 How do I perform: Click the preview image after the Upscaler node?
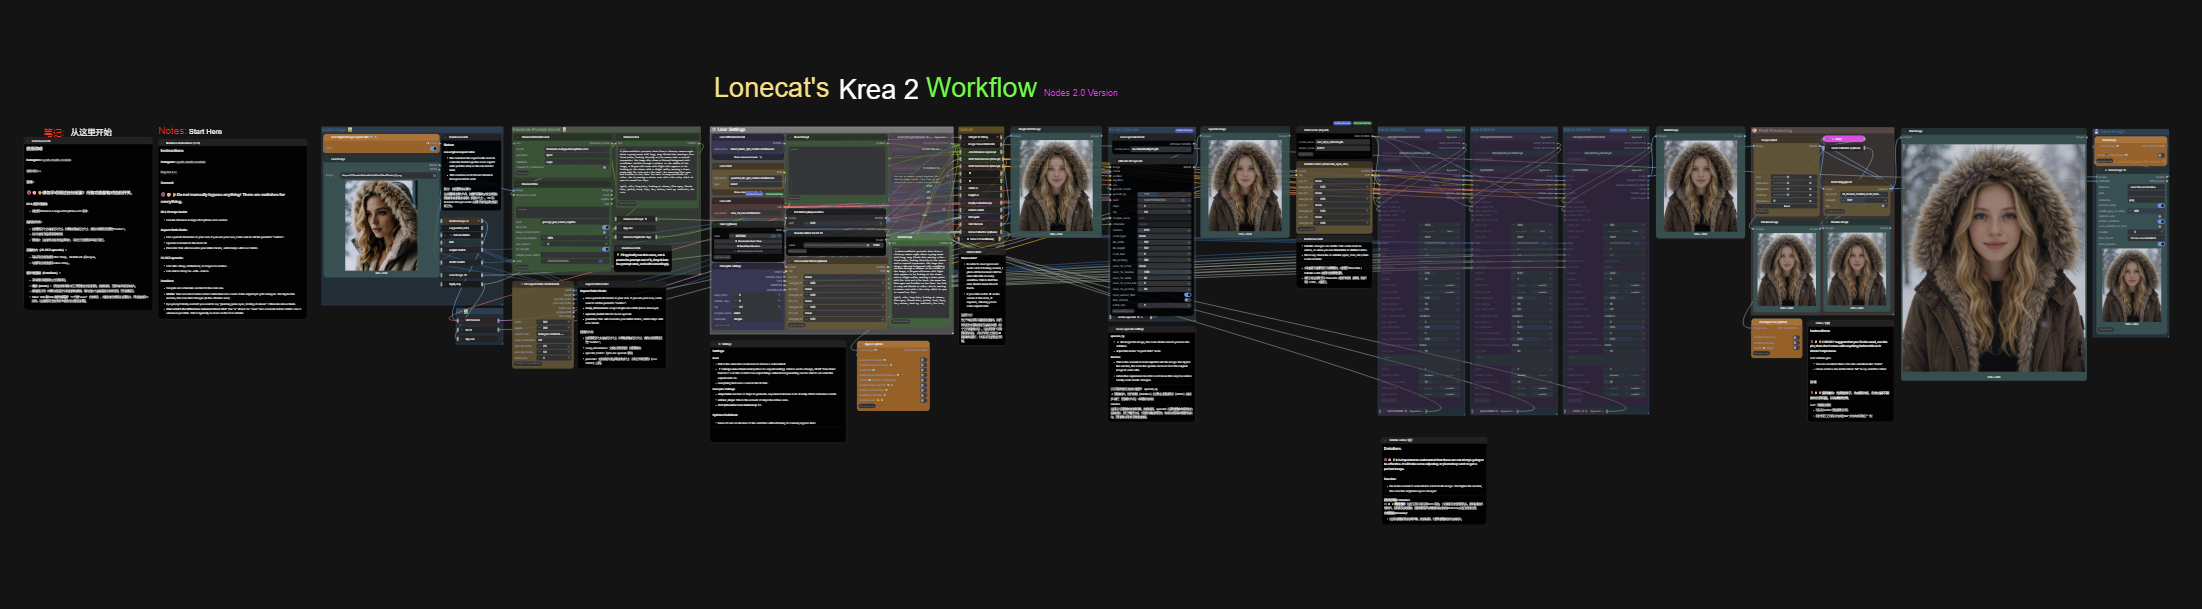coord(1245,185)
